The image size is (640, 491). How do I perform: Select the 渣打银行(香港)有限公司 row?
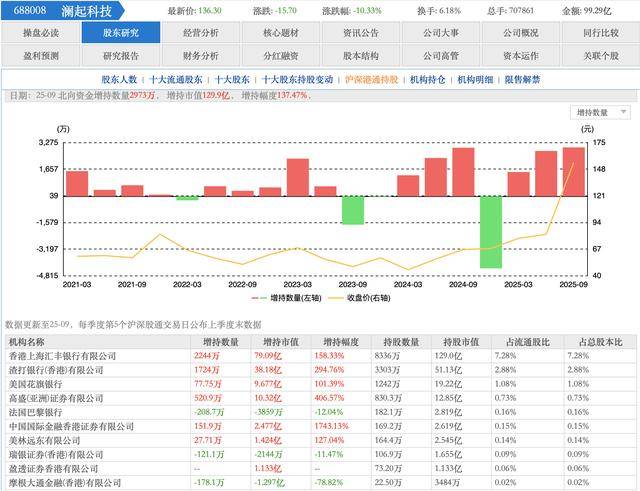point(321,370)
